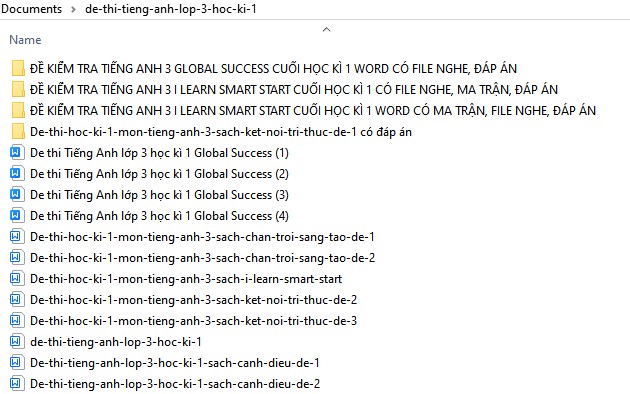The width and height of the screenshot is (630, 394).
Task: Select file De thi Tiếng Anh lớp 3 Global Success (1)
Action: point(159,153)
